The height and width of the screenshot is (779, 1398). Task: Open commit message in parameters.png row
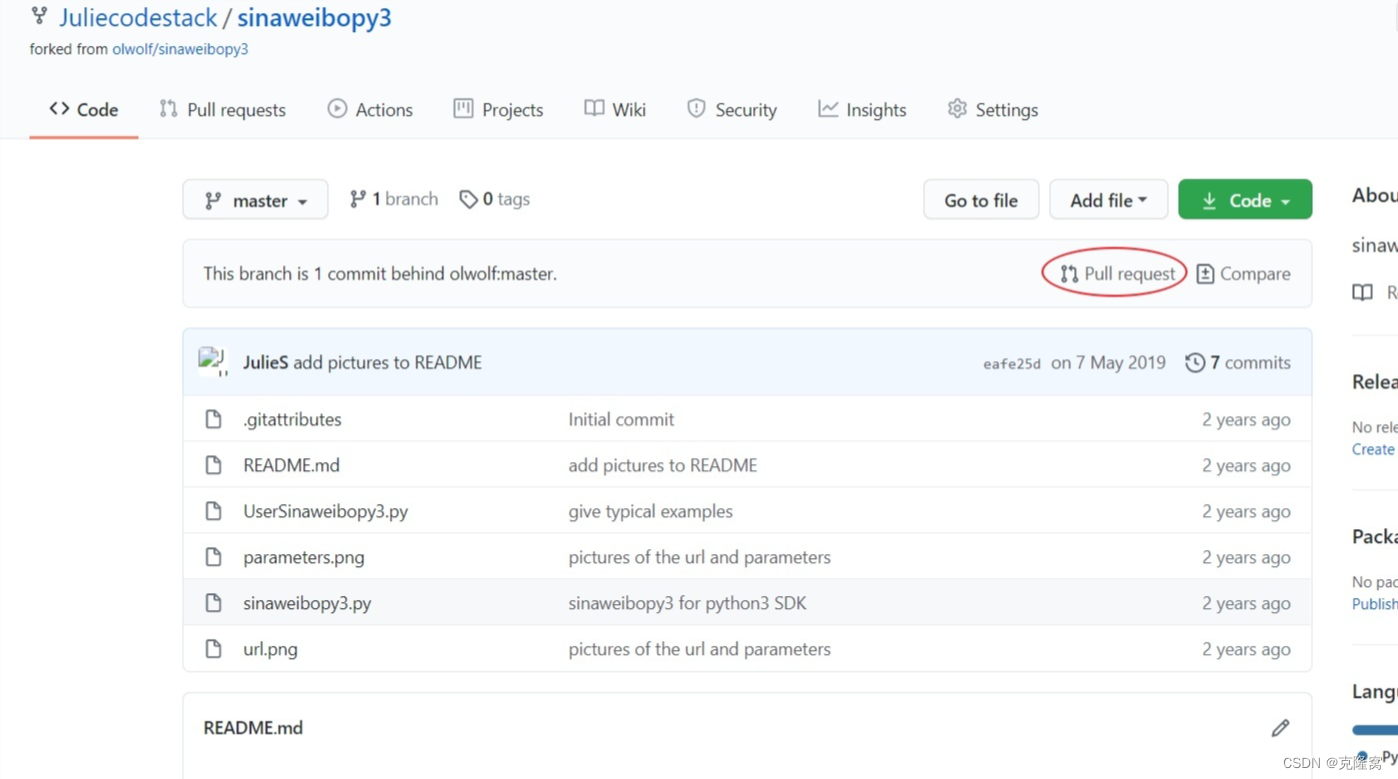point(699,558)
